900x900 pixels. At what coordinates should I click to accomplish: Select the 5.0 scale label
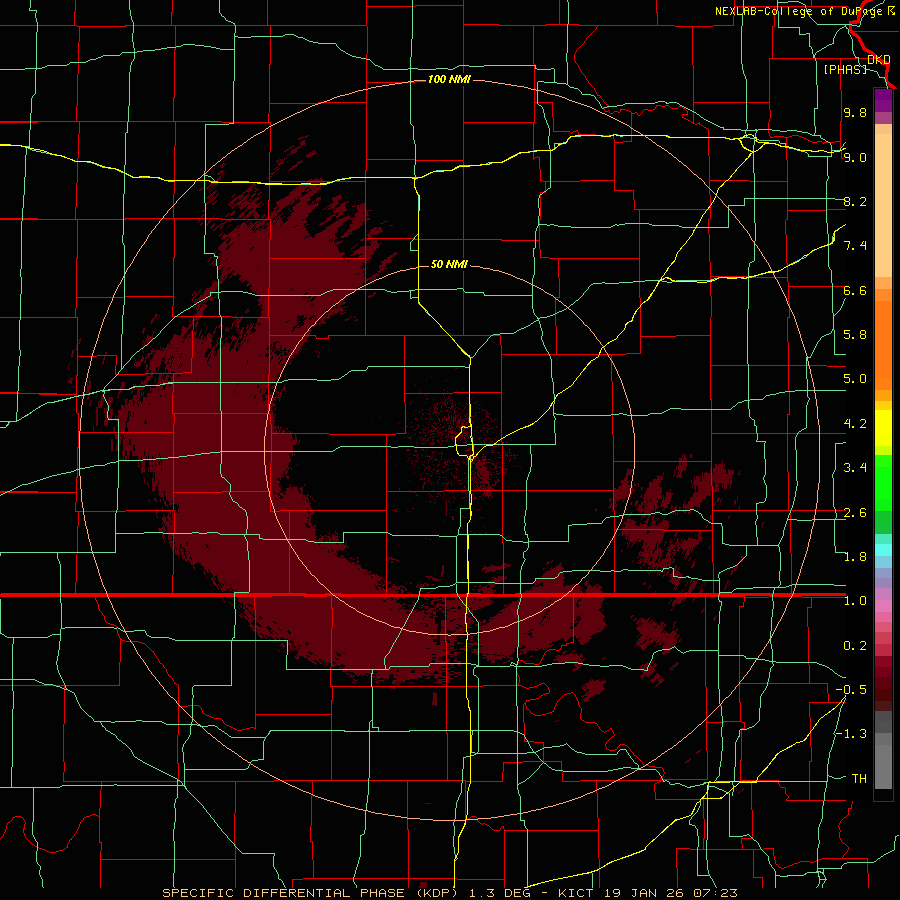click(855, 379)
